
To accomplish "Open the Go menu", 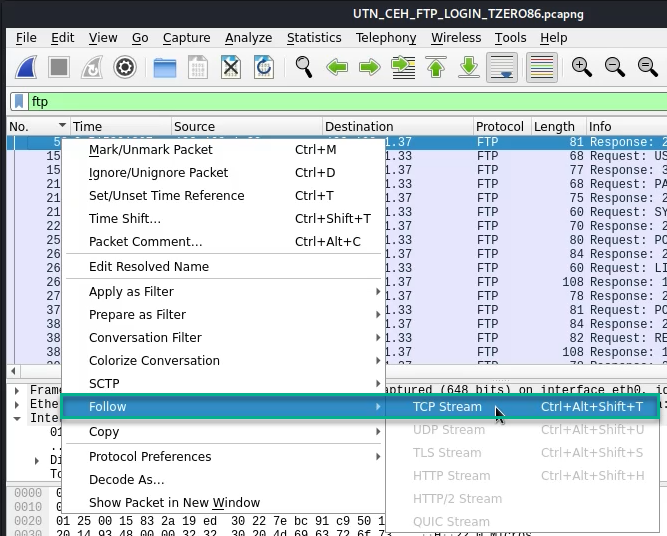I will coord(140,38).
